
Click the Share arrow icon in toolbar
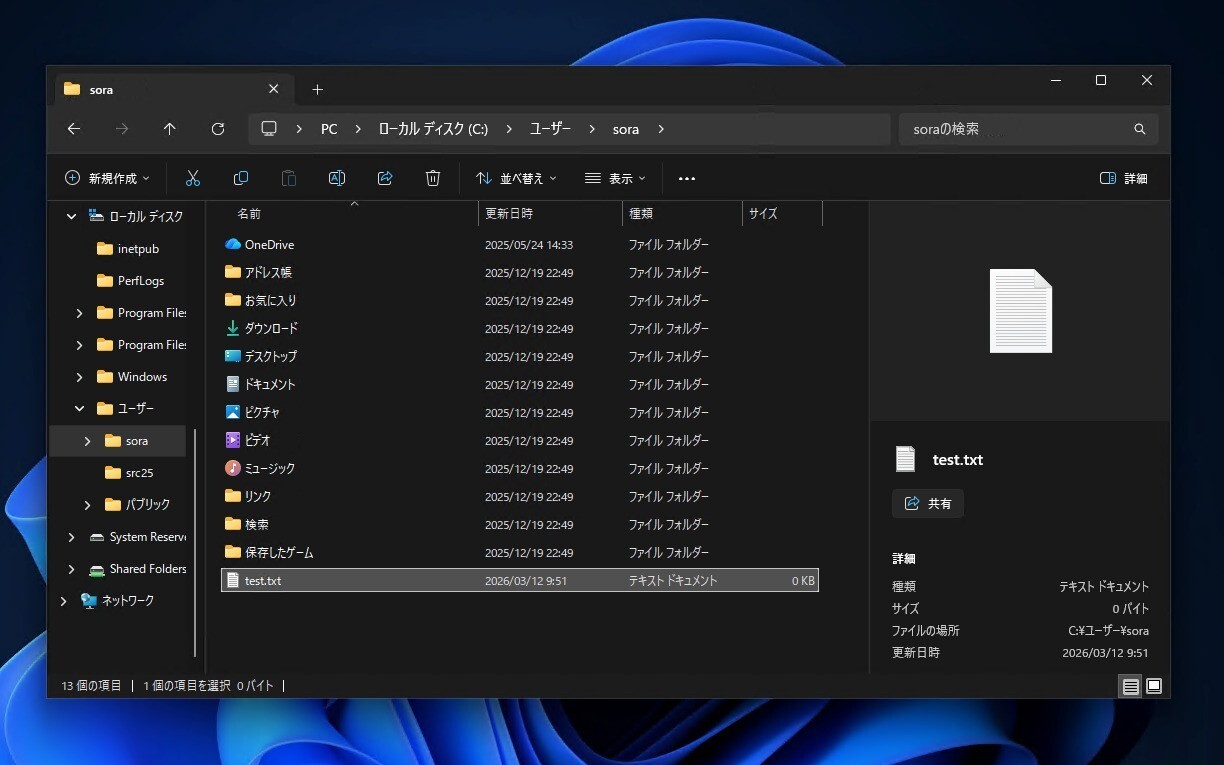385,178
